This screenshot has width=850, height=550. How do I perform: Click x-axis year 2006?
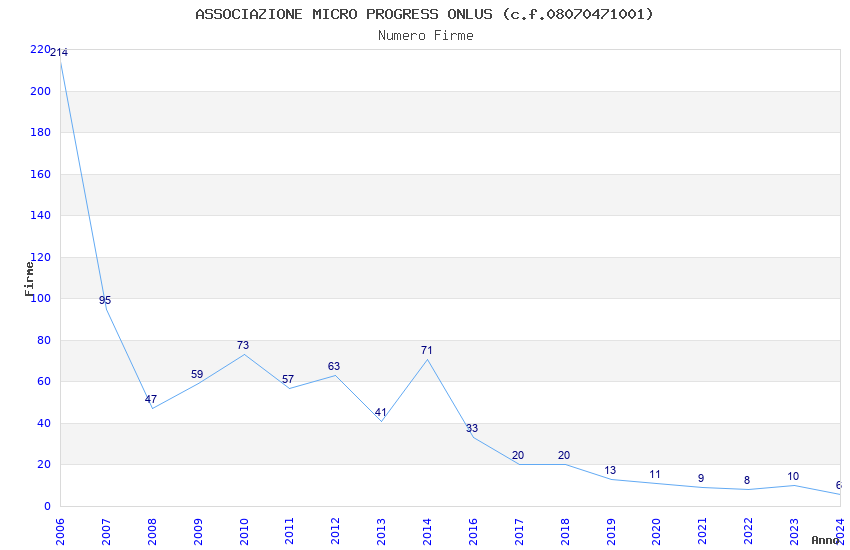tap(60, 532)
